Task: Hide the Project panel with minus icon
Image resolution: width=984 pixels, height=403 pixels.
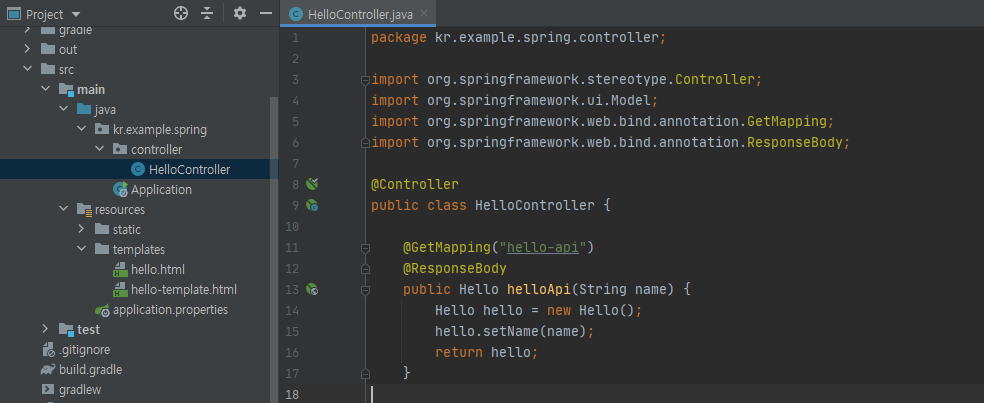Action: point(265,13)
